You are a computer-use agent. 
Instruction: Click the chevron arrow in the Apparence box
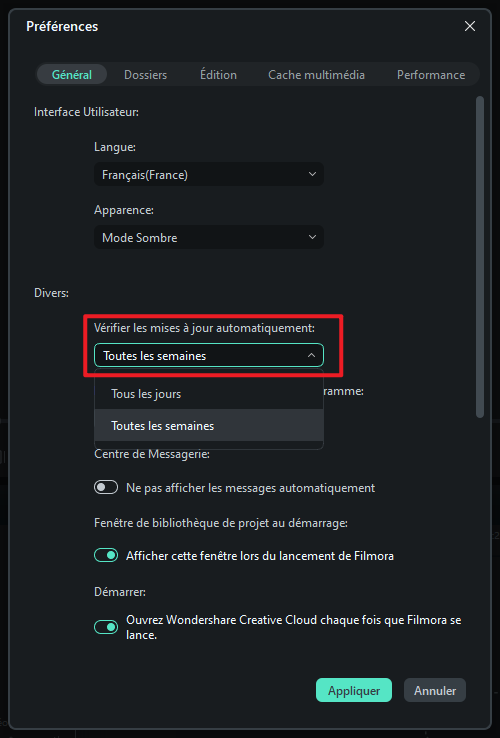coord(312,237)
